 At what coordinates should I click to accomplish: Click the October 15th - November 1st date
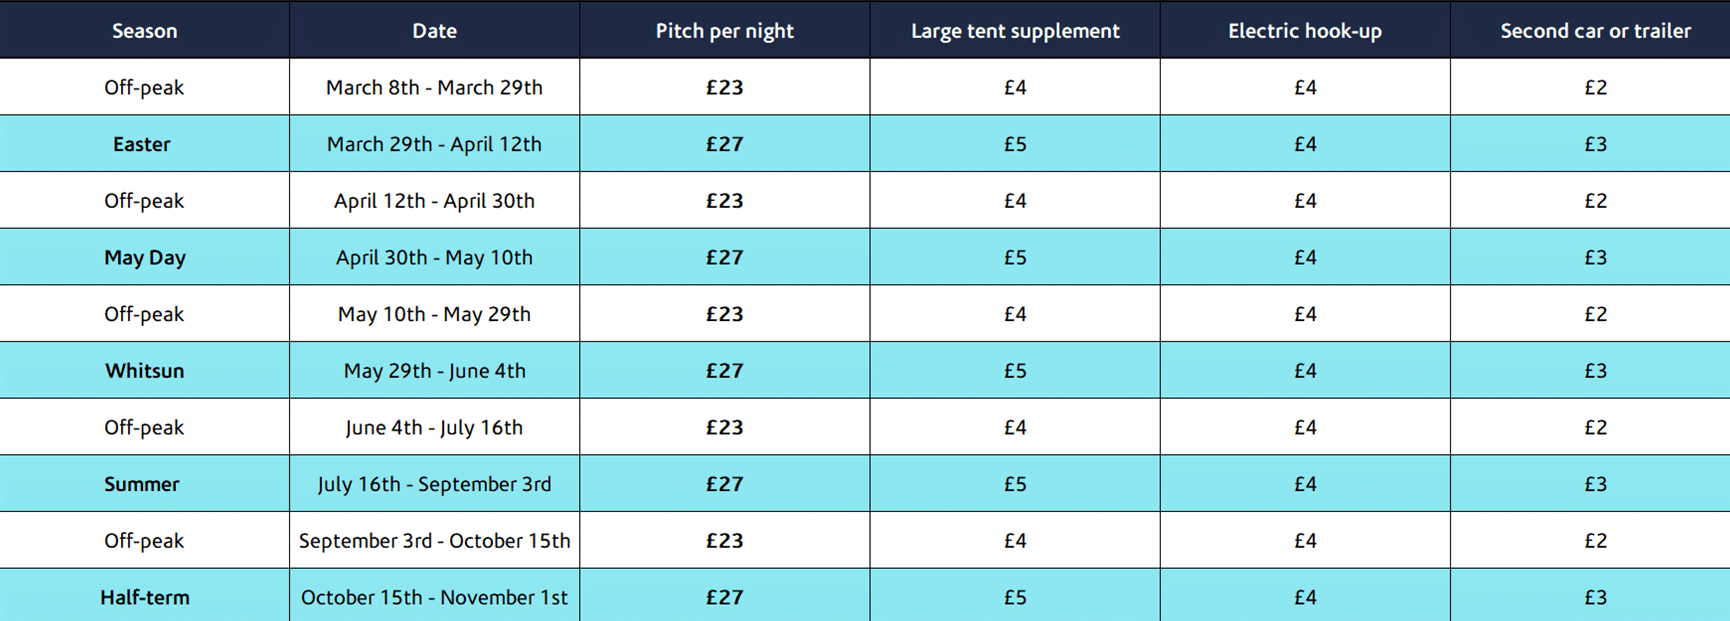click(434, 597)
